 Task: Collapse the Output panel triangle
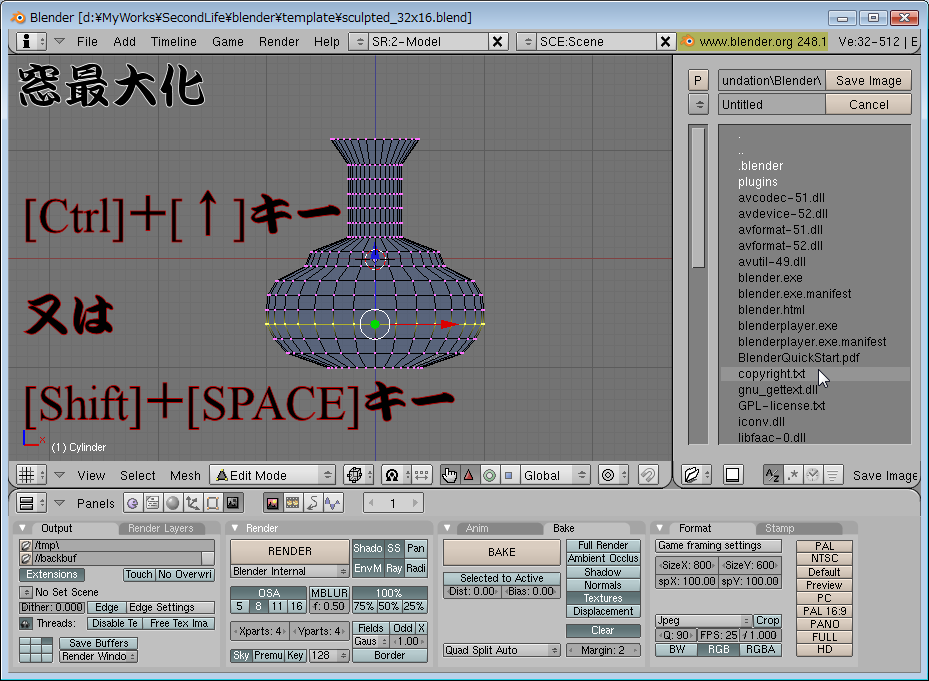tap(23, 528)
